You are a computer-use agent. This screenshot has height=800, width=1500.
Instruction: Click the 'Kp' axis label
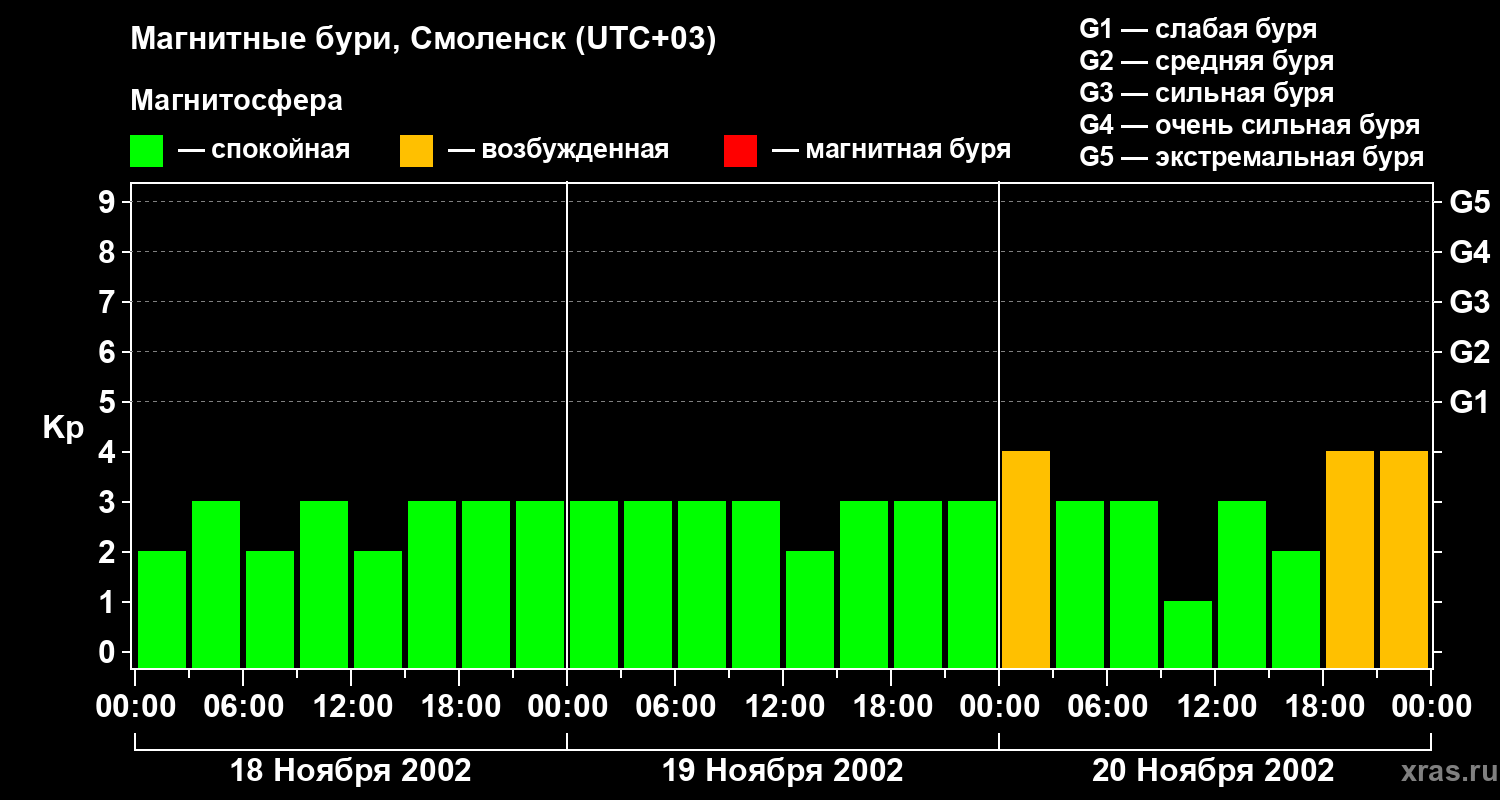[63, 429]
